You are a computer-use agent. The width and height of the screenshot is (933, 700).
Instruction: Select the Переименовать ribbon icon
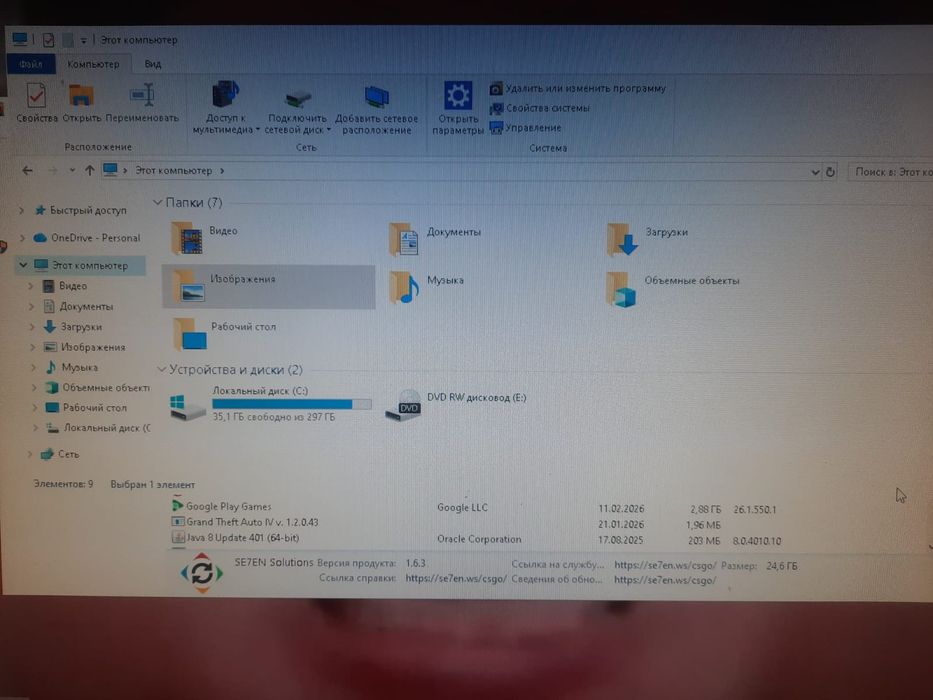pos(142,95)
